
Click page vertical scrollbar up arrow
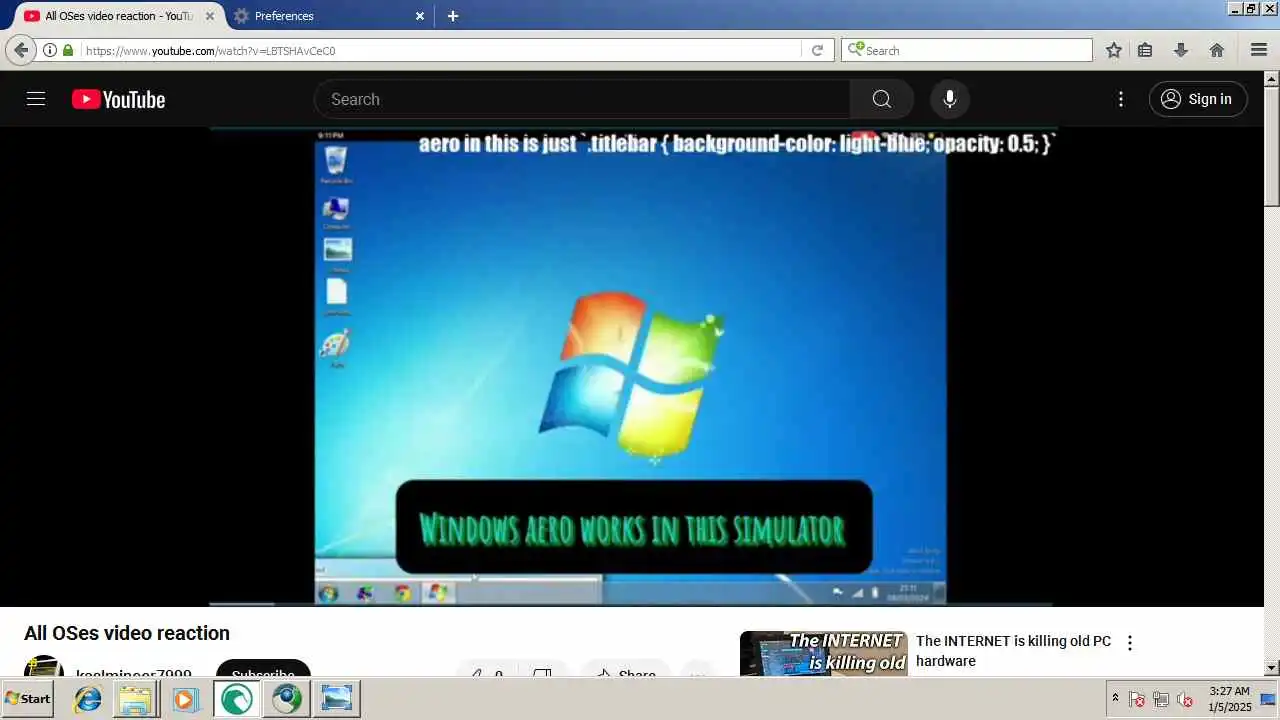pos(1272,78)
